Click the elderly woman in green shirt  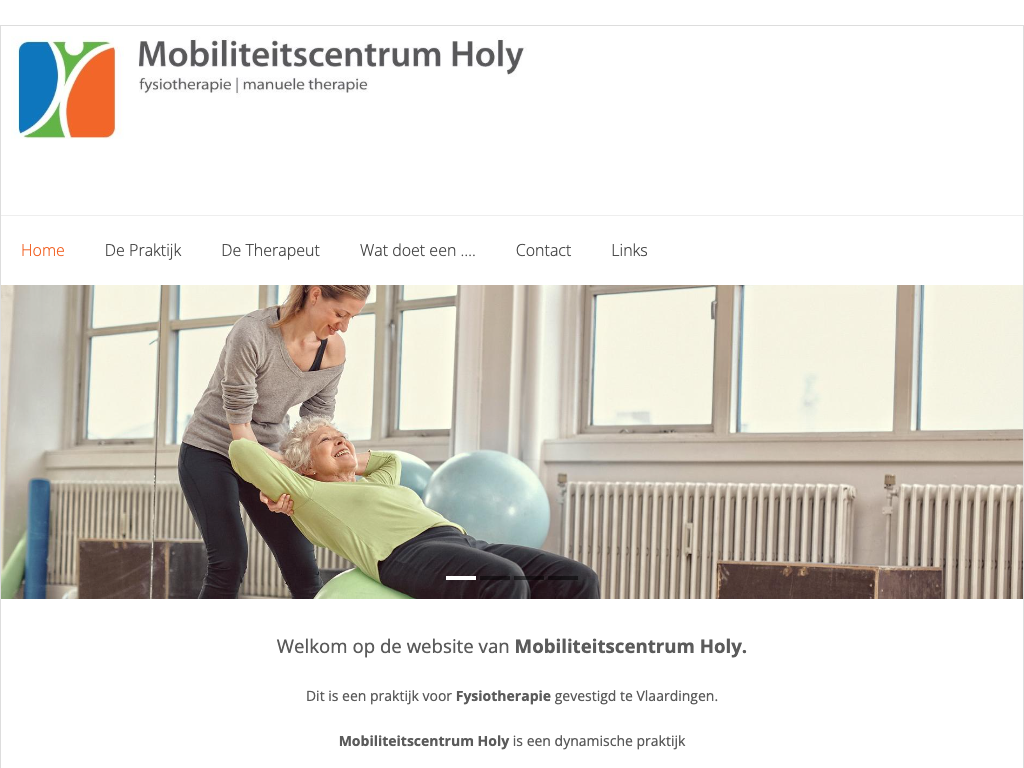tap(366, 503)
